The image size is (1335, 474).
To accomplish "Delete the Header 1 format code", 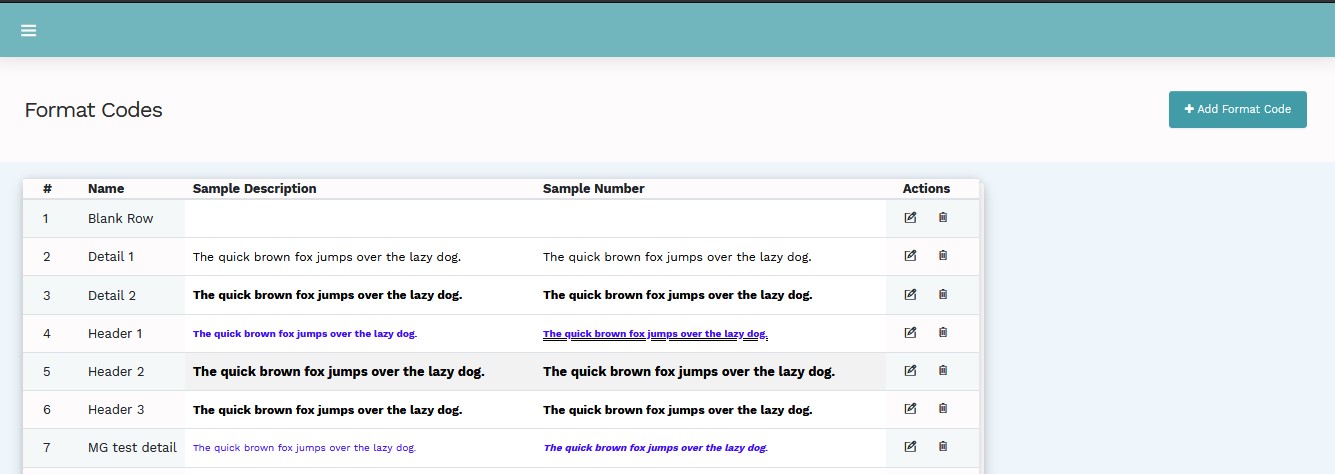I will pos(943,333).
